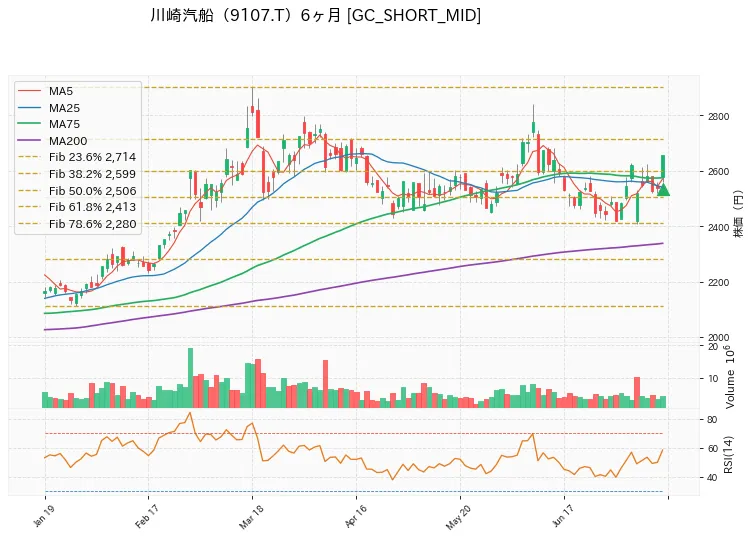Image resolution: width=752 pixels, height=539 pixels.
Task: Select the Fib 78.6% 2,280 legend item
Action: point(77,224)
